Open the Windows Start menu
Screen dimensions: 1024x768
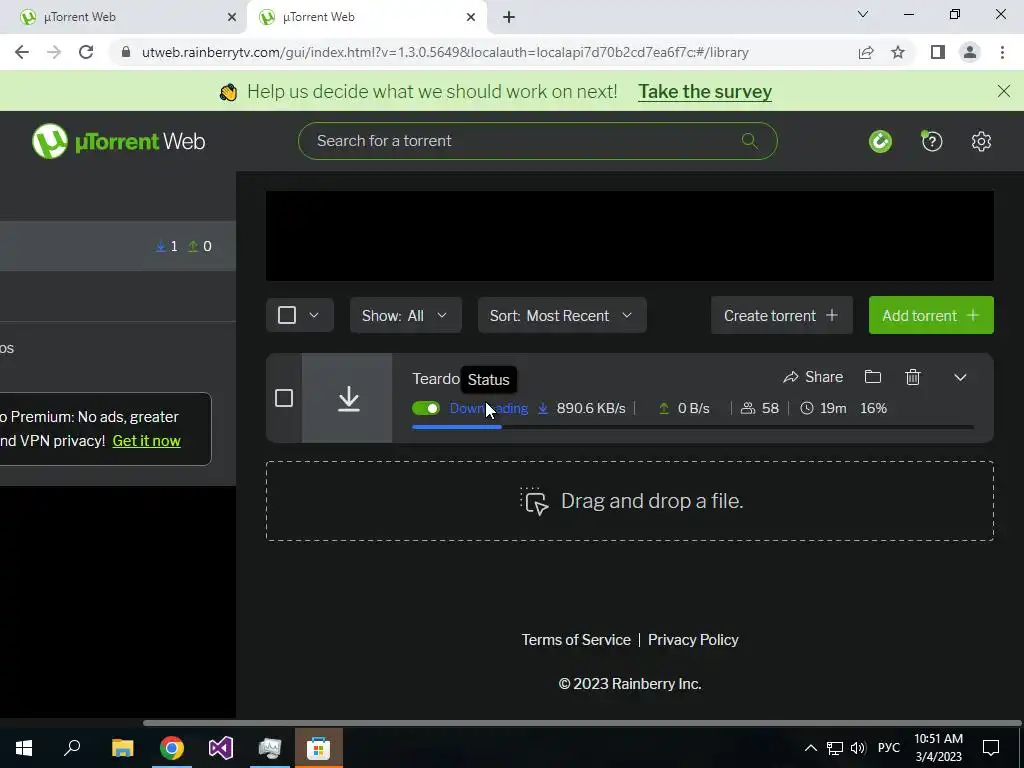point(24,748)
